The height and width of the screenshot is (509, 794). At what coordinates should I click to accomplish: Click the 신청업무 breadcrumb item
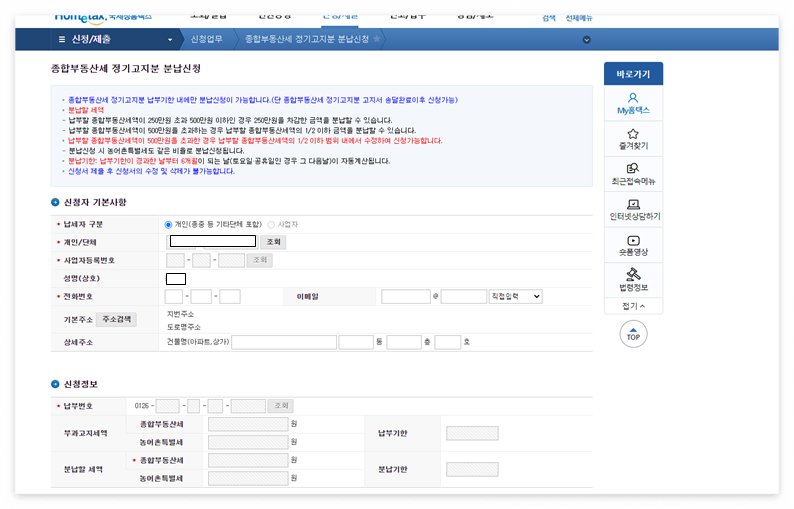[x=206, y=39]
